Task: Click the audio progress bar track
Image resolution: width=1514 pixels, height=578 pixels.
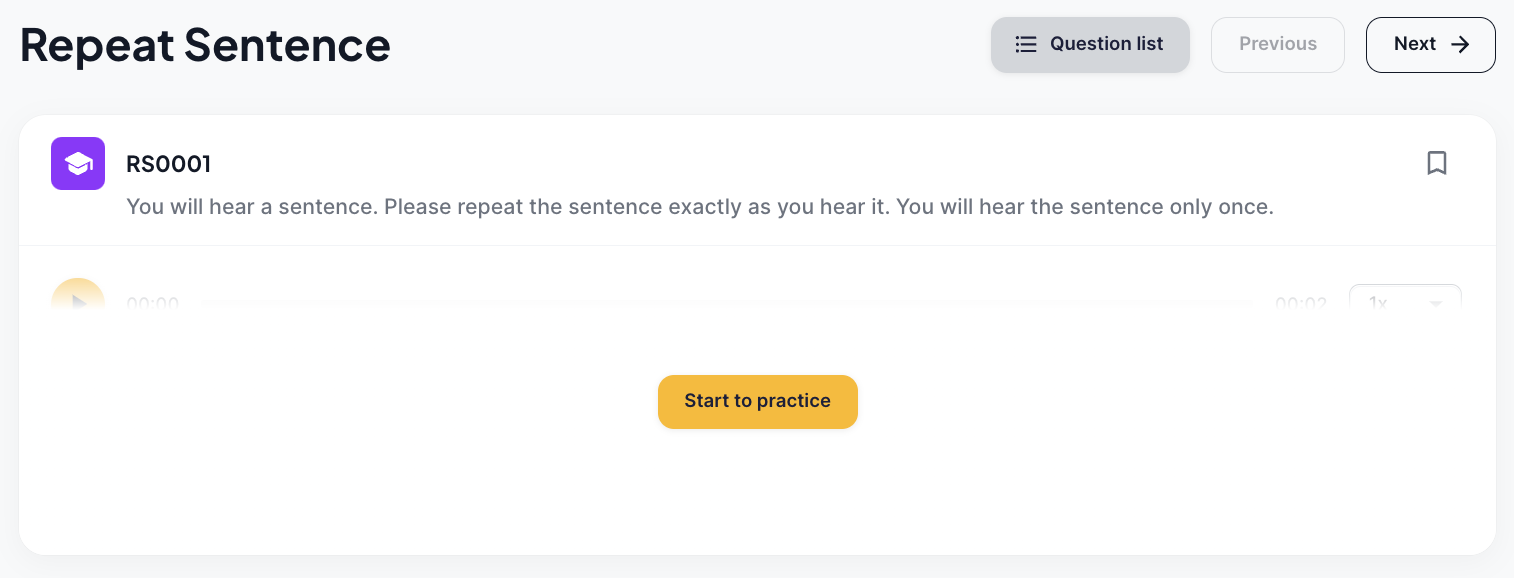Action: (x=726, y=302)
